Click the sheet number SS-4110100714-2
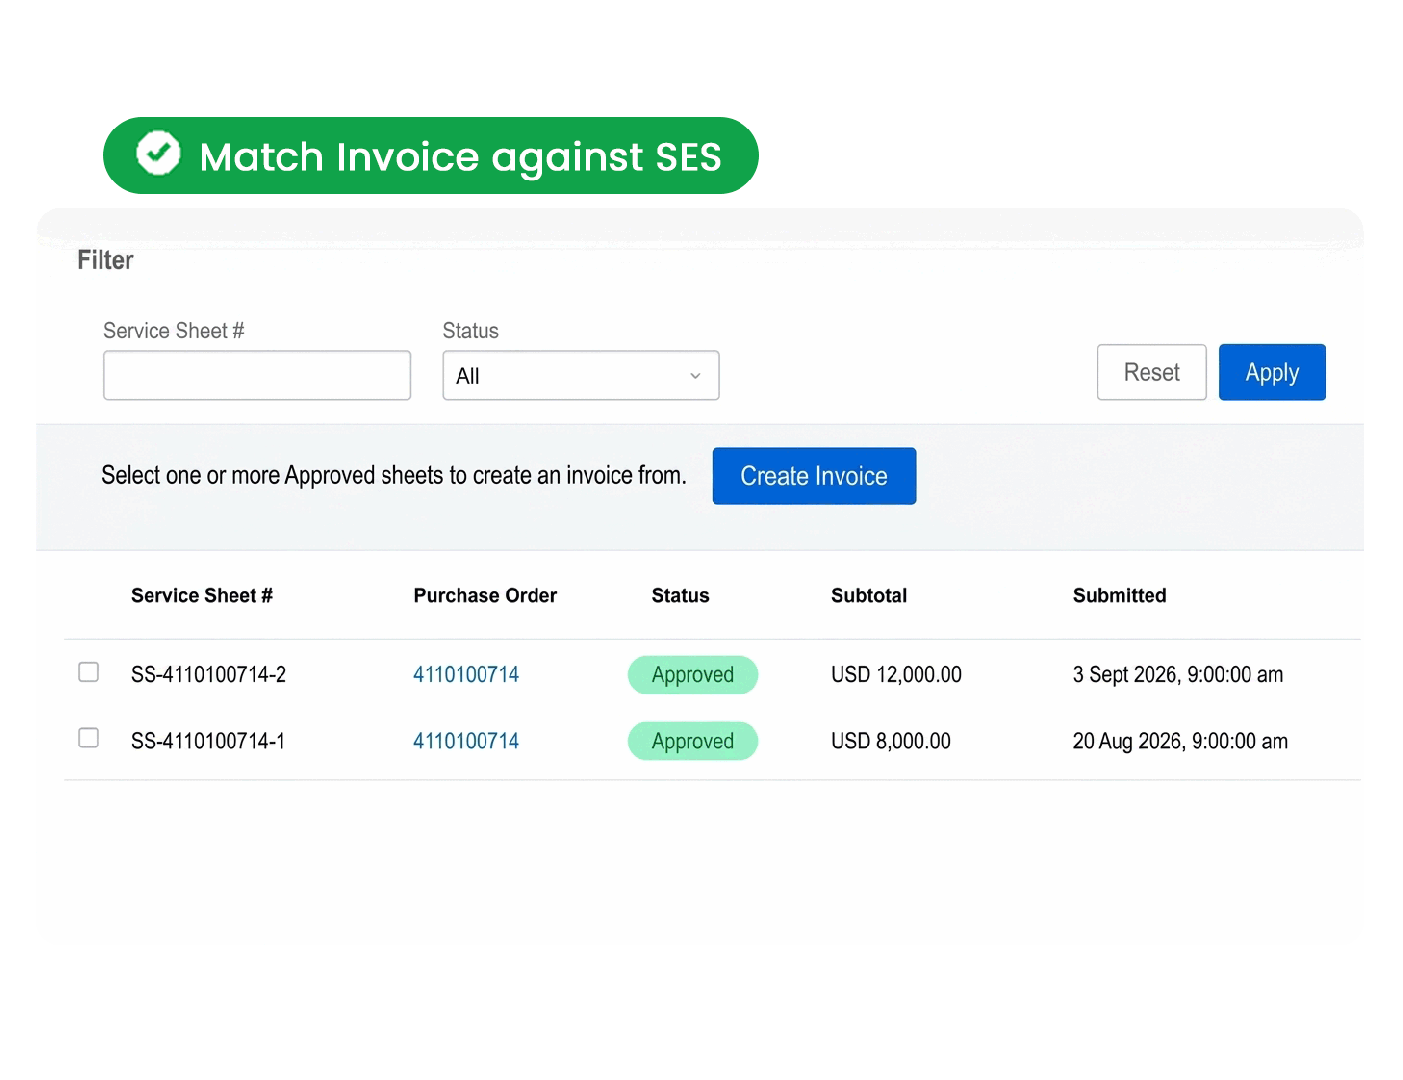This screenshot has height=1080, width=1403. pyautogui.click(x=208, y=675)
